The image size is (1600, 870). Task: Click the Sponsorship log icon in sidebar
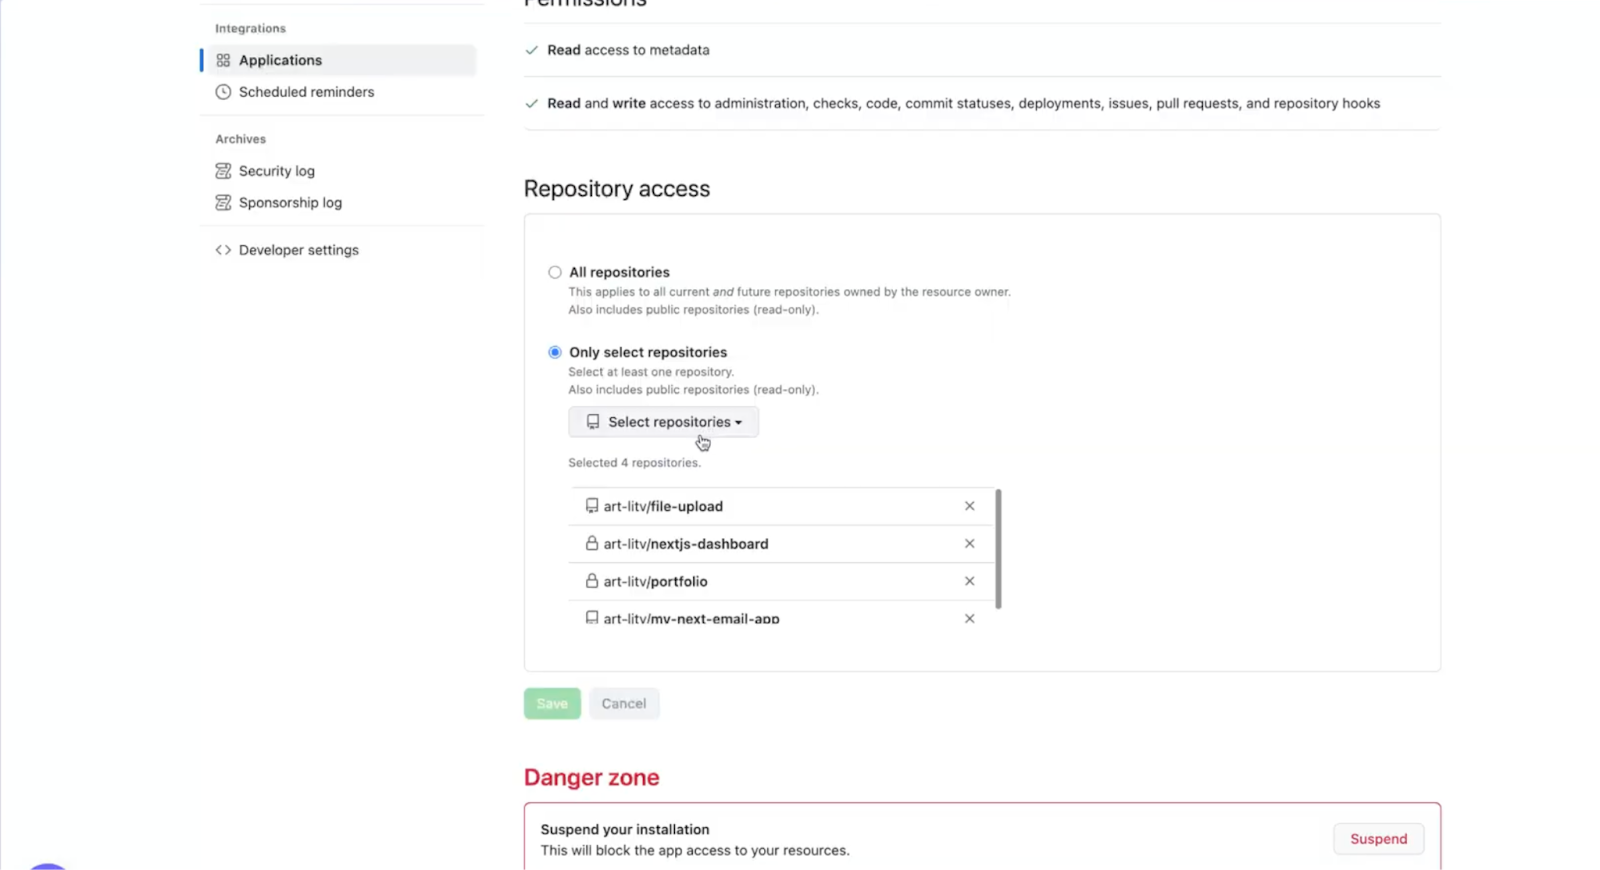(223, 203)
